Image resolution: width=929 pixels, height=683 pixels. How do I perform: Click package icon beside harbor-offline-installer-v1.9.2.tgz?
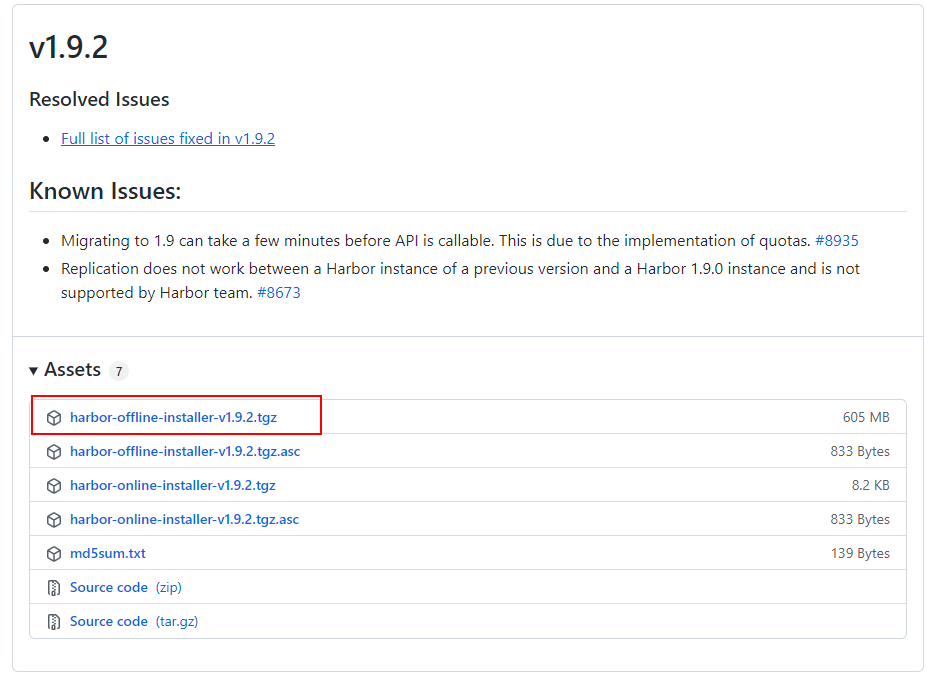(54, 418)
